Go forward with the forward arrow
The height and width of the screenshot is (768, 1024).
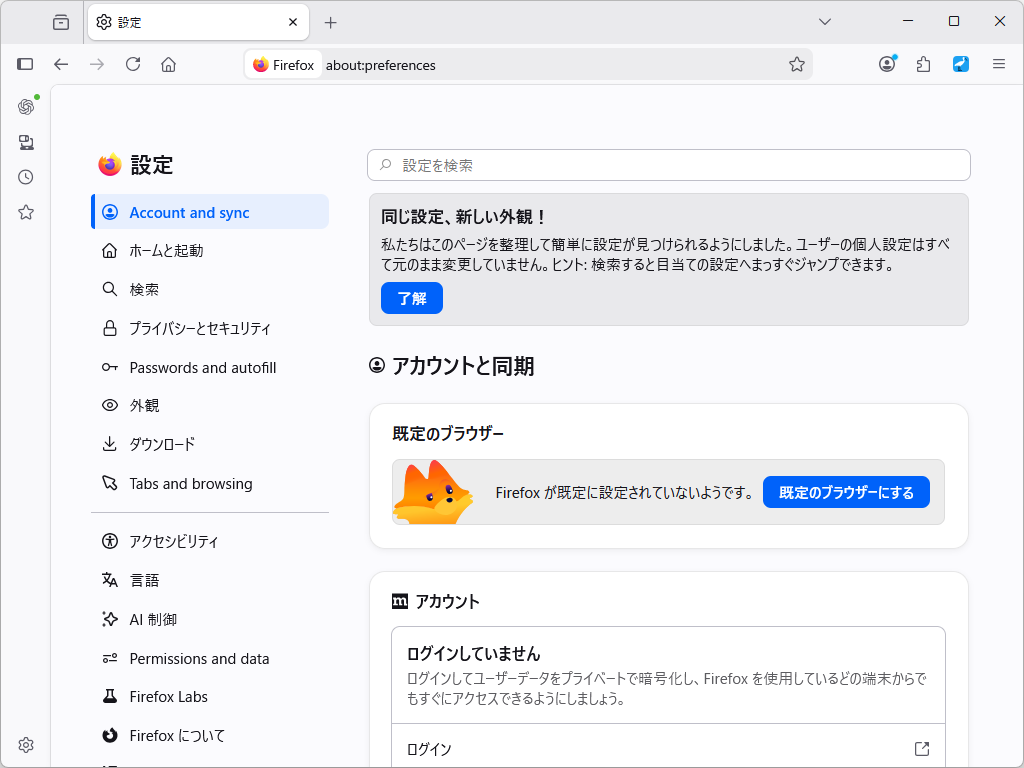tap(97, 64)
